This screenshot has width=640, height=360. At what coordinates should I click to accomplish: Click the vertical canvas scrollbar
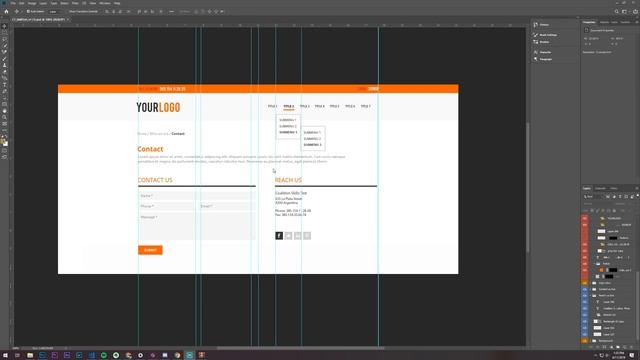528,188
